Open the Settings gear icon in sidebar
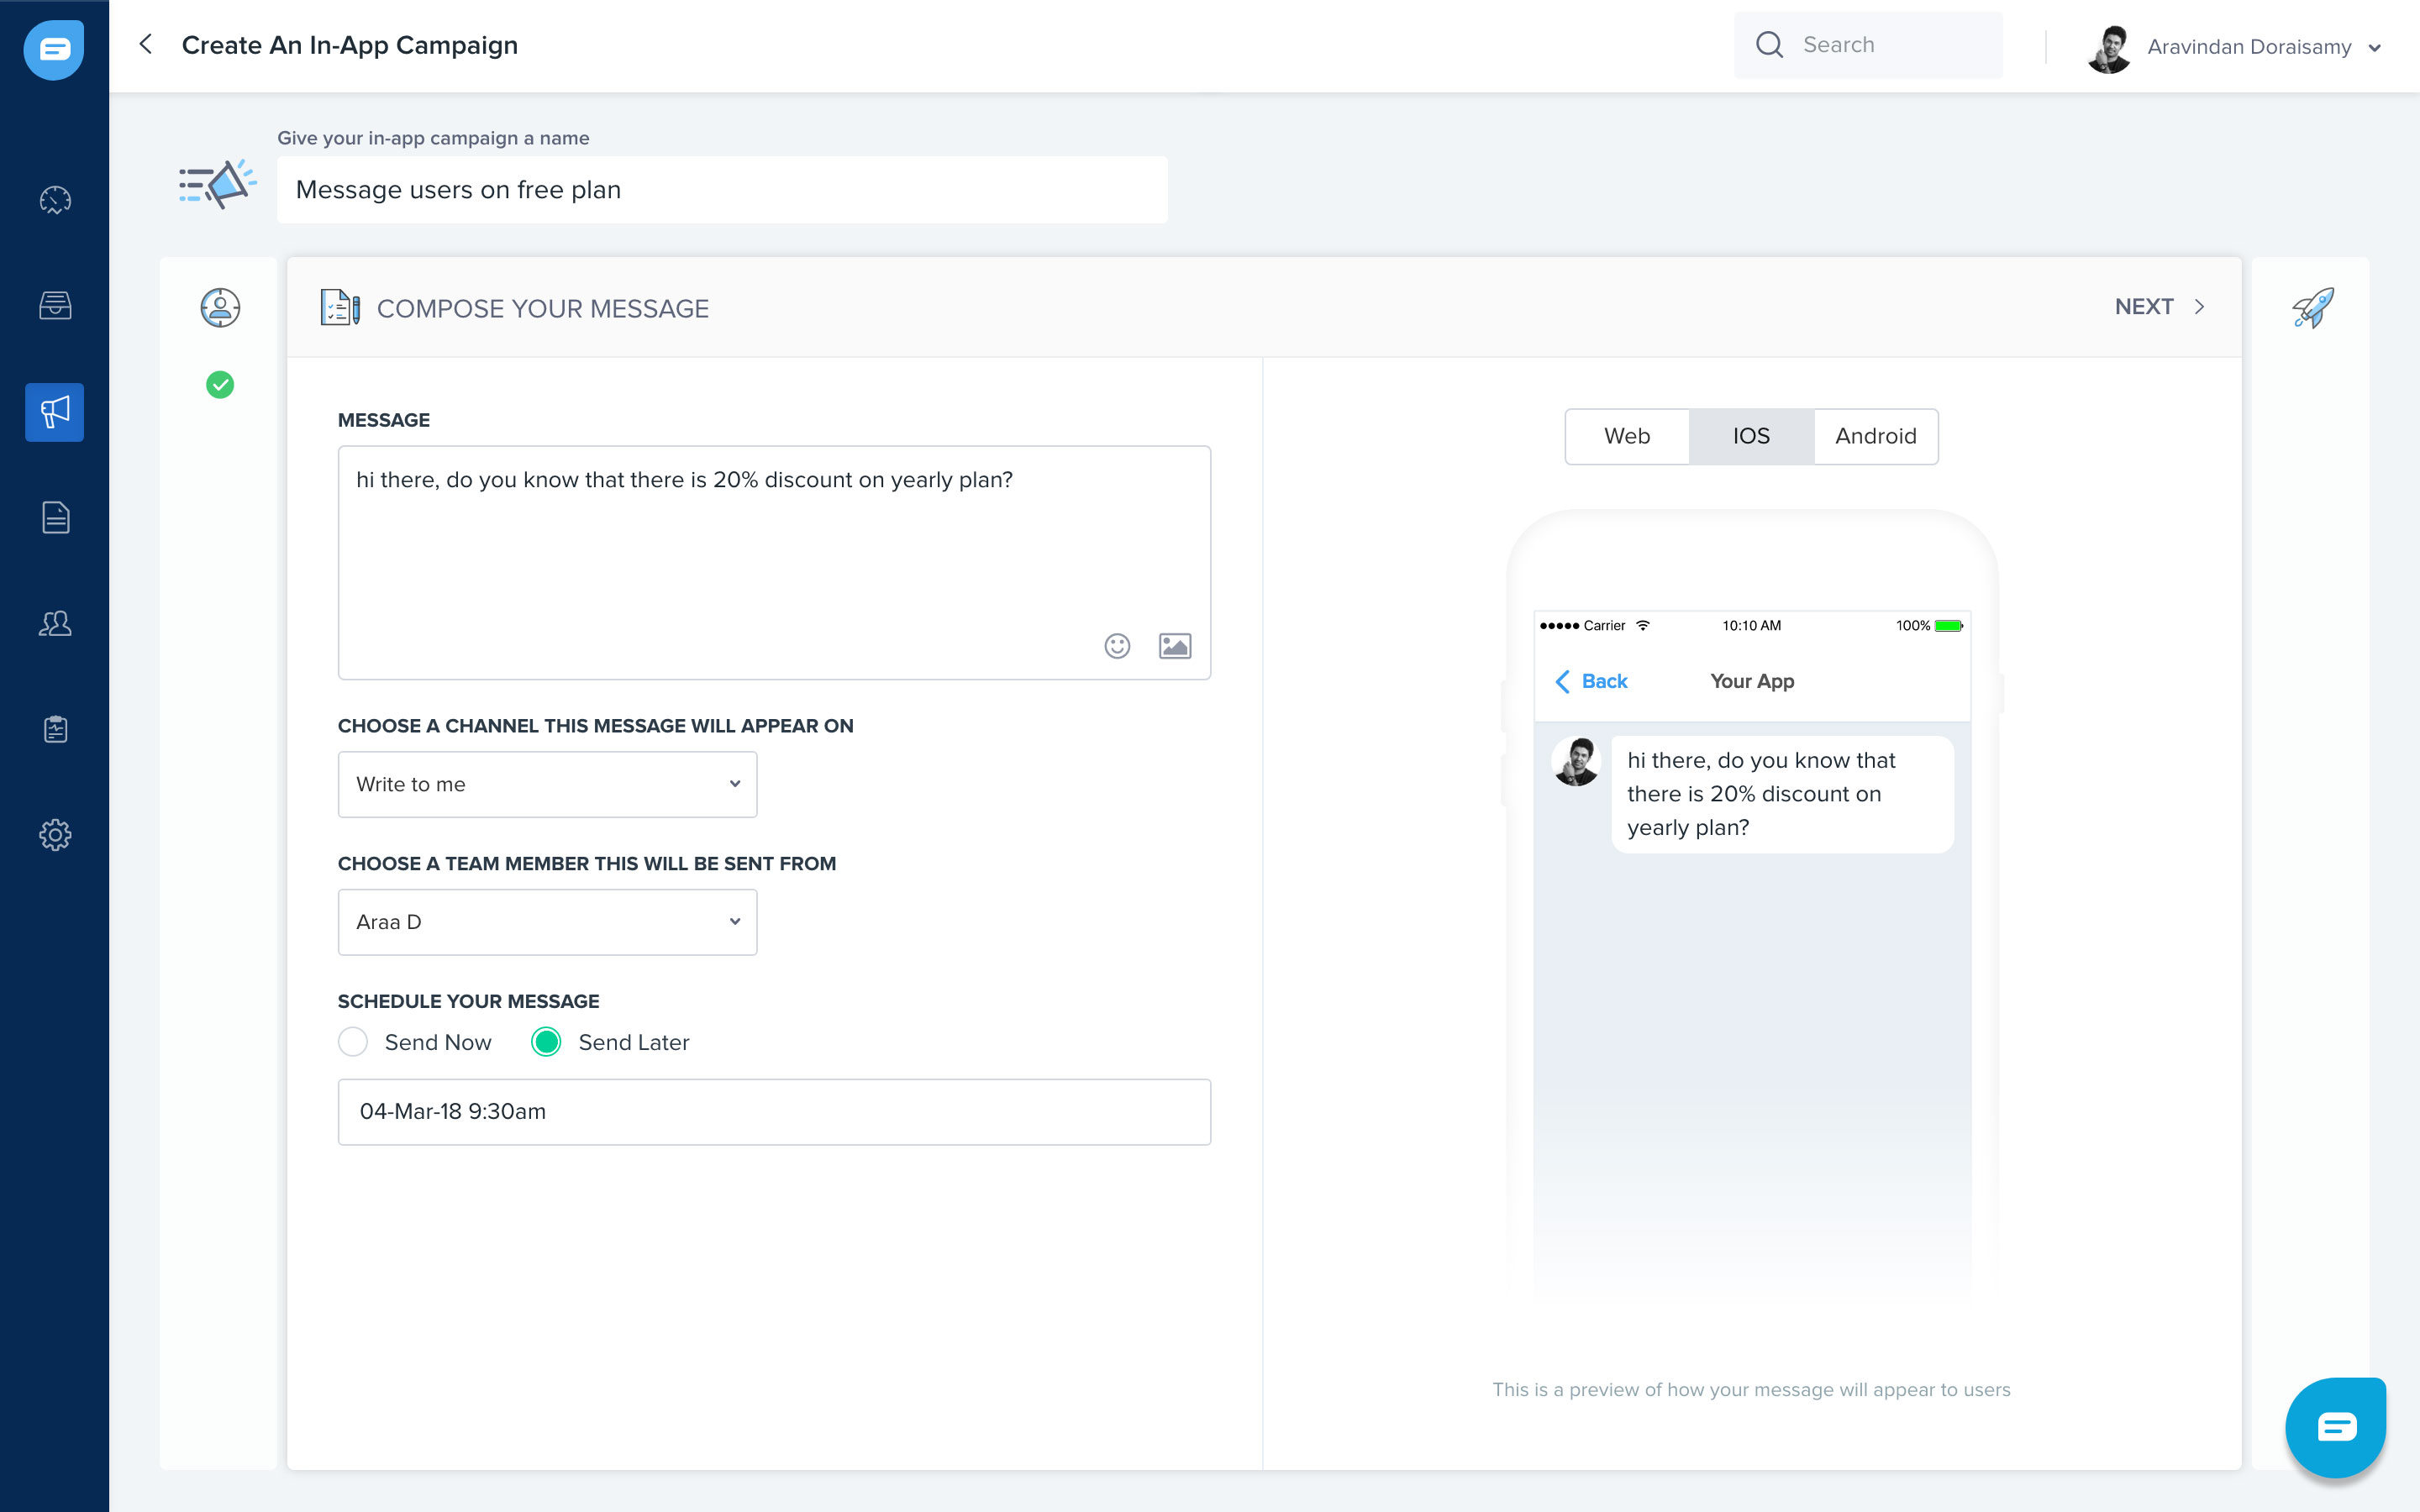Viewport: 2420px width, 1512px height. point(55,835)
